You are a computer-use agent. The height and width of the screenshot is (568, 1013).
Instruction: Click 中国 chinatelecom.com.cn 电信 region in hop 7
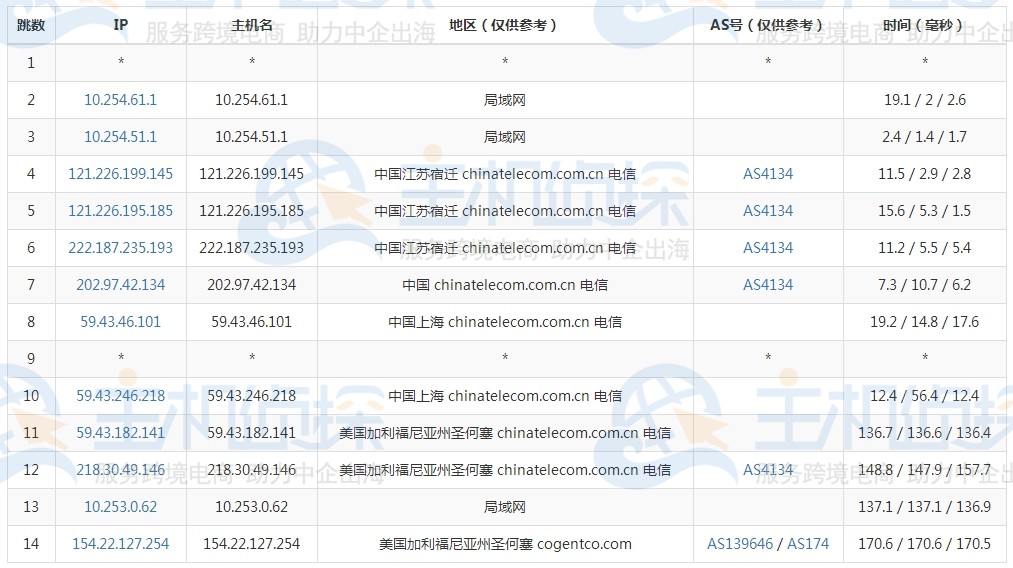[x=505, y=285]
